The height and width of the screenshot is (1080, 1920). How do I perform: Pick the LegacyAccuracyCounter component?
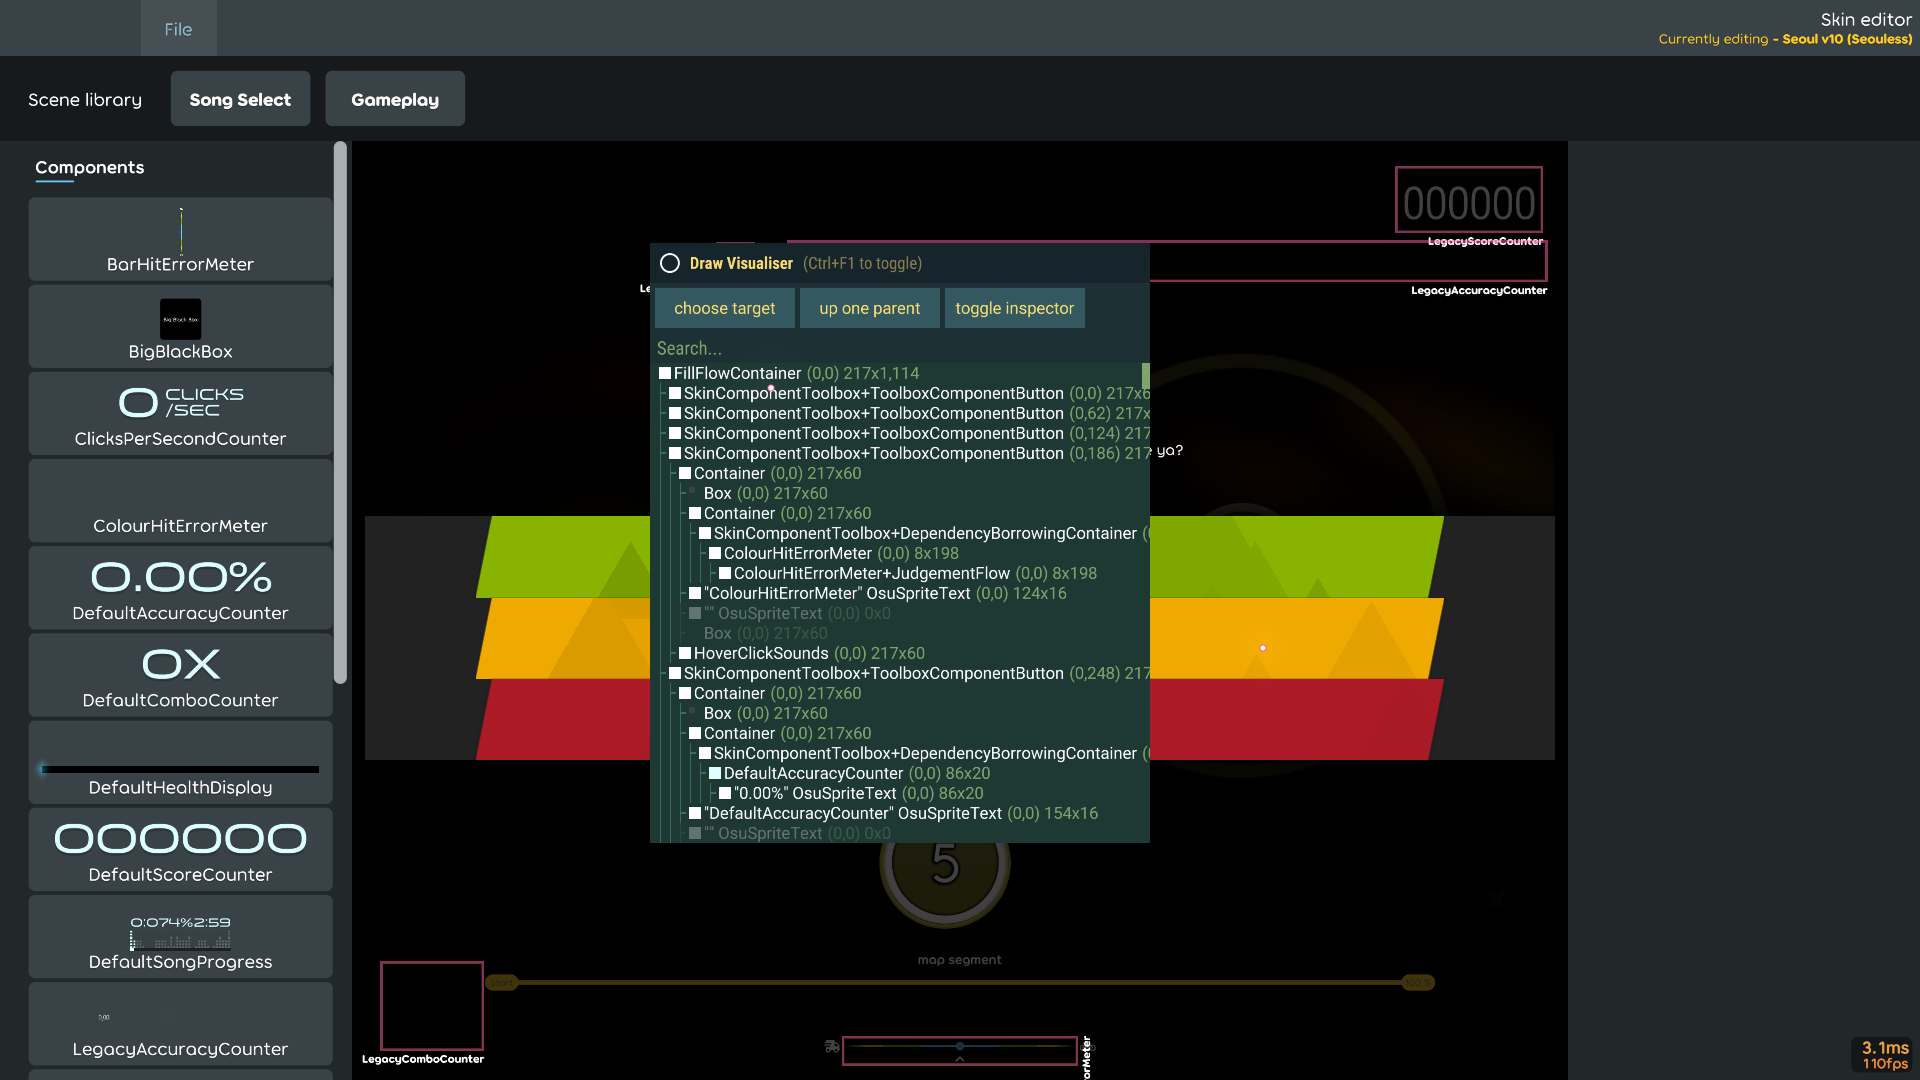coord(180,1024)
